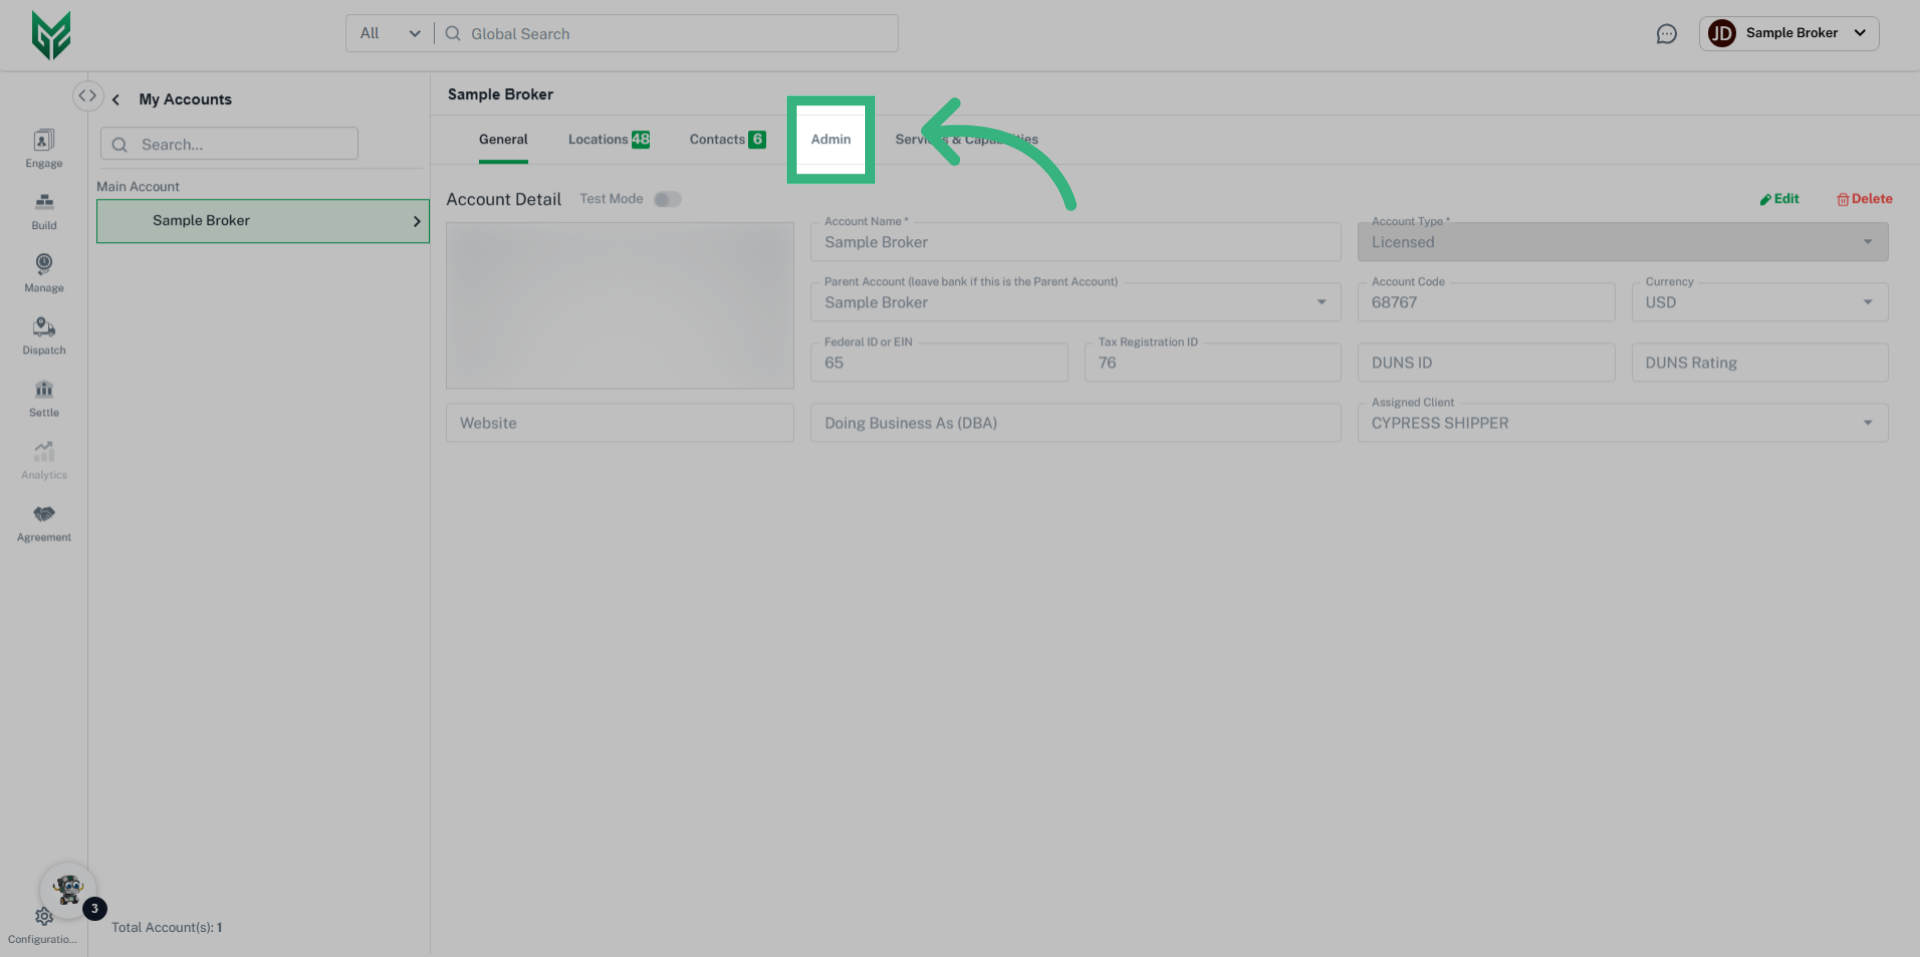1920x957 pixels.
Task: Open the Agreement module
Action: tap(44, 523)
